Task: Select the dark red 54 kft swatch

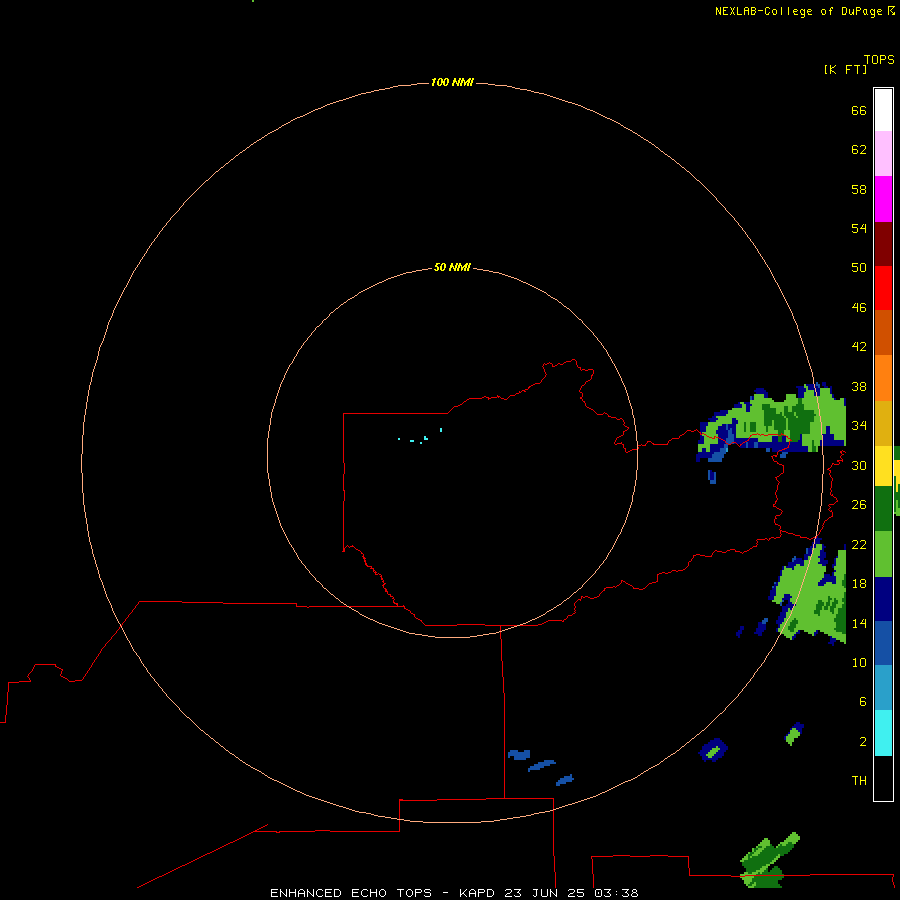Action: [x=883, y=244]
